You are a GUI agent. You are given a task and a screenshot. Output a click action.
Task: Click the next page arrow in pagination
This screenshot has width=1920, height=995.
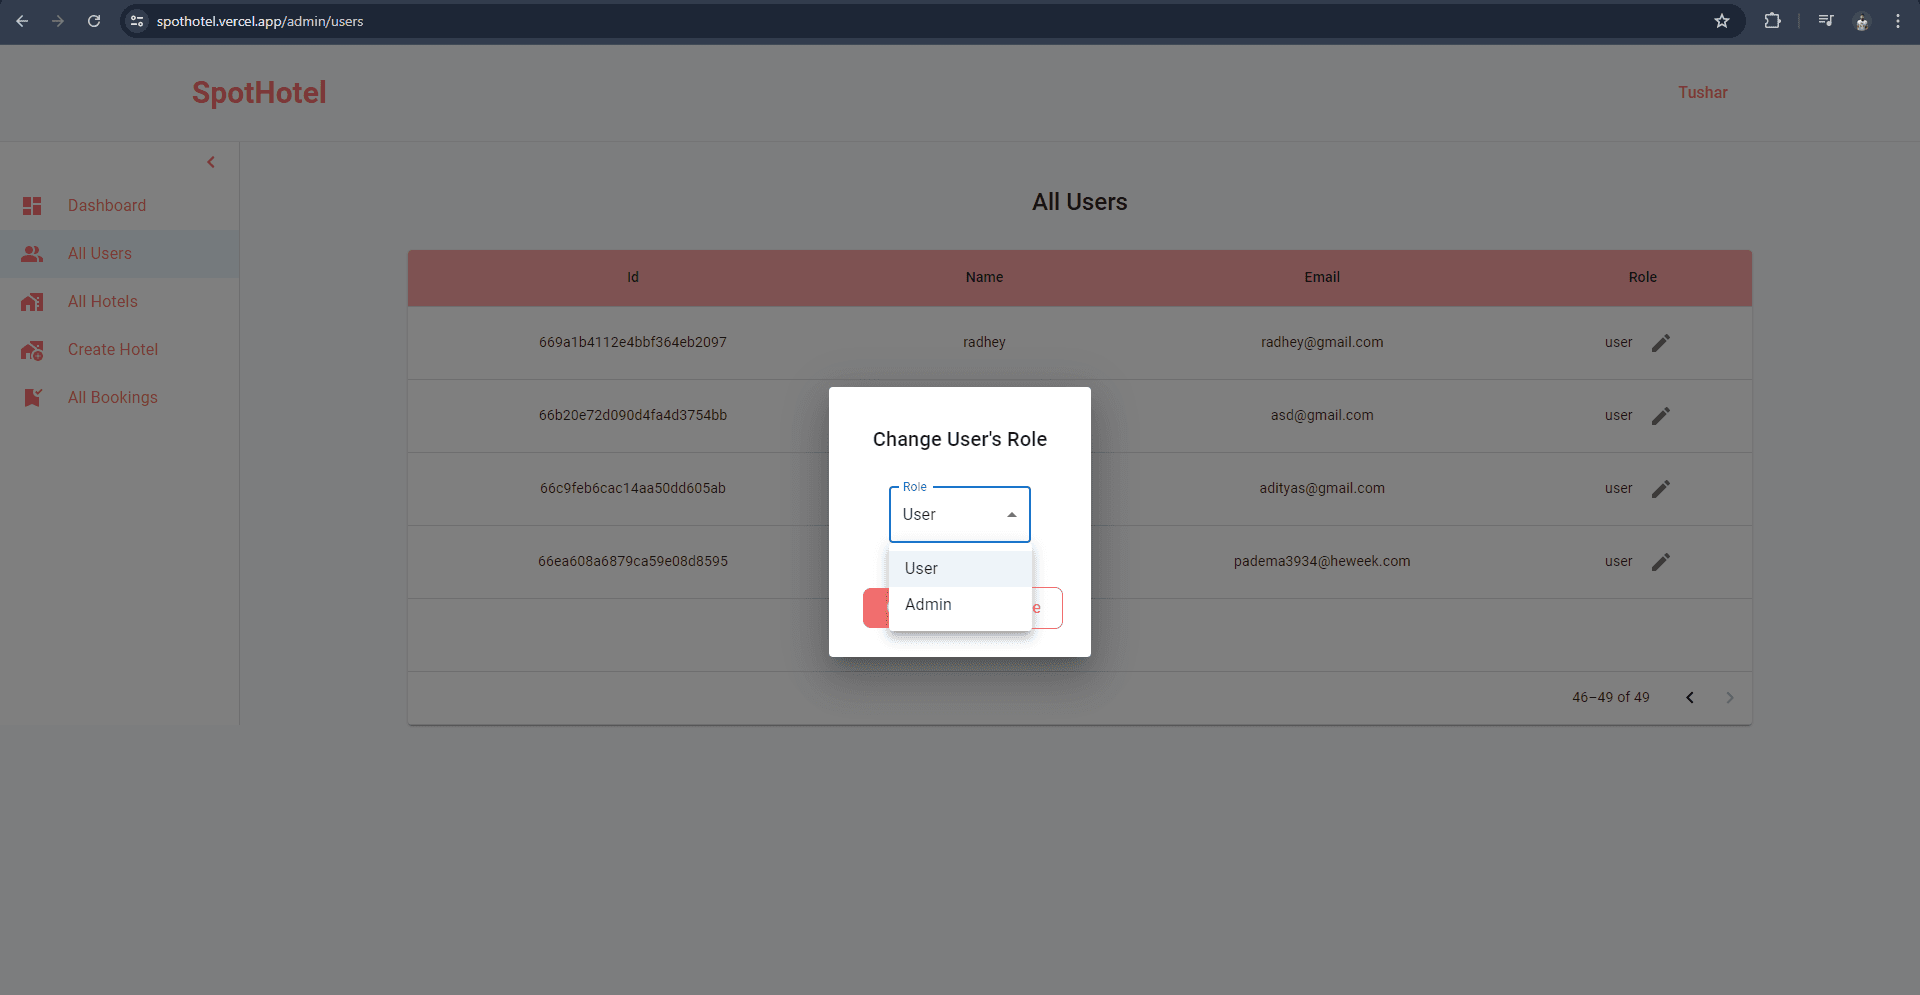(1730, 697)
